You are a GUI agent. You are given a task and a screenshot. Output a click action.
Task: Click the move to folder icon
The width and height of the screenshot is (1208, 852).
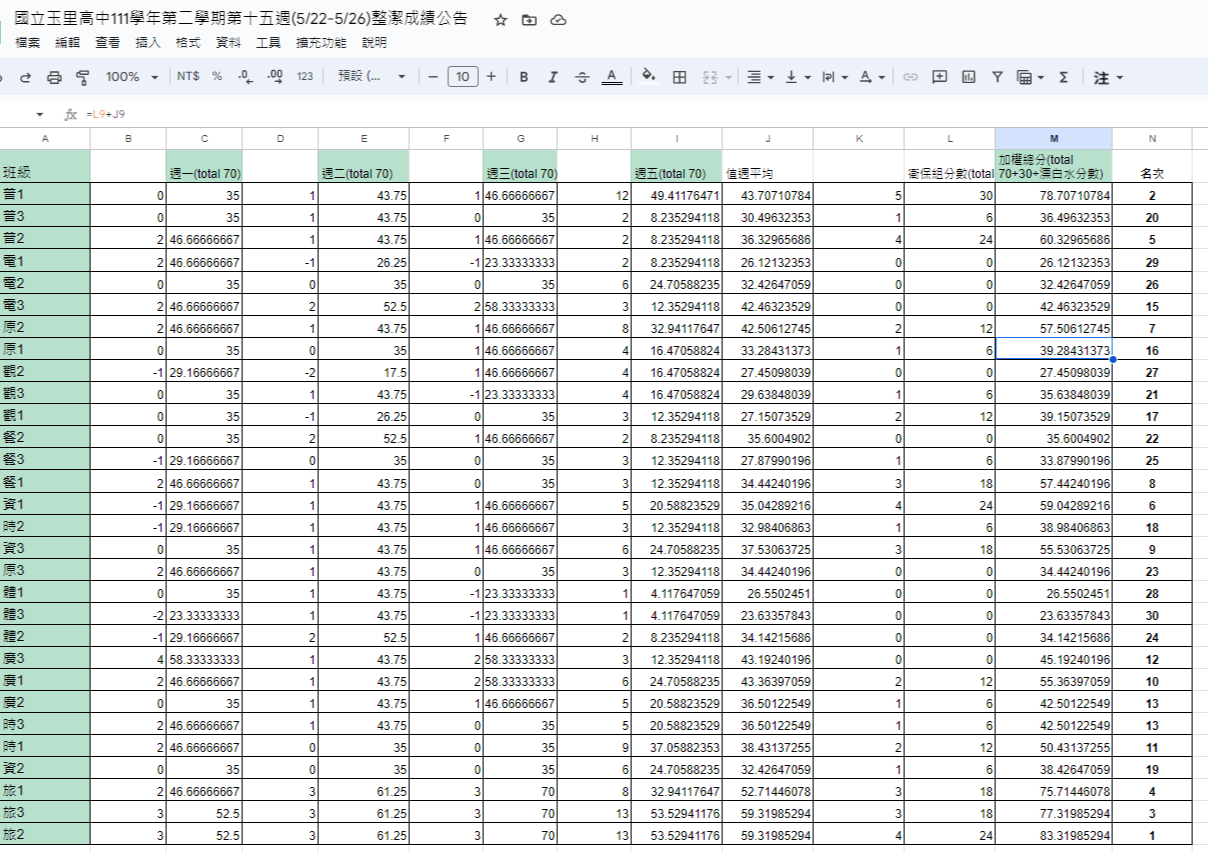tap(529, 20)
